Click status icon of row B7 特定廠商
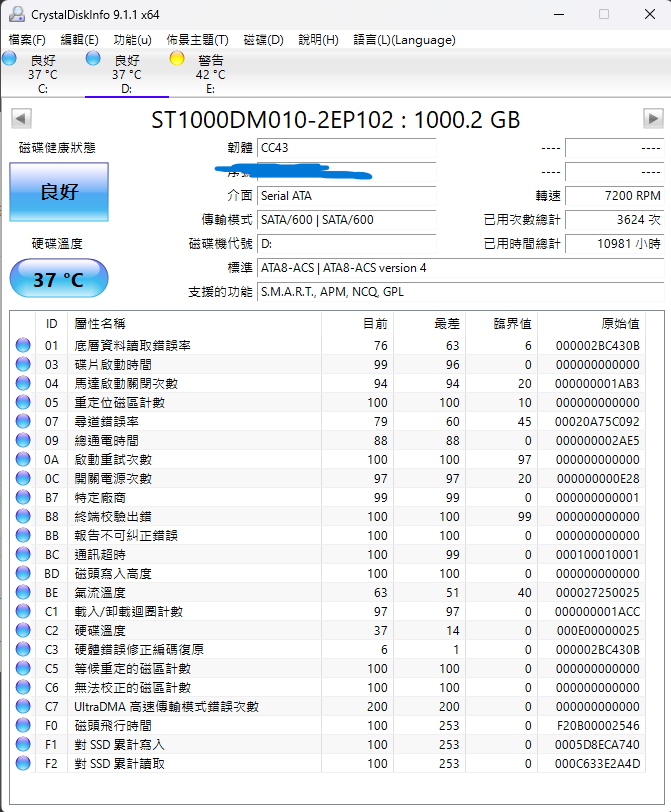Image resolution: width=671 pixels, height=812 pixels. point(23,497)
